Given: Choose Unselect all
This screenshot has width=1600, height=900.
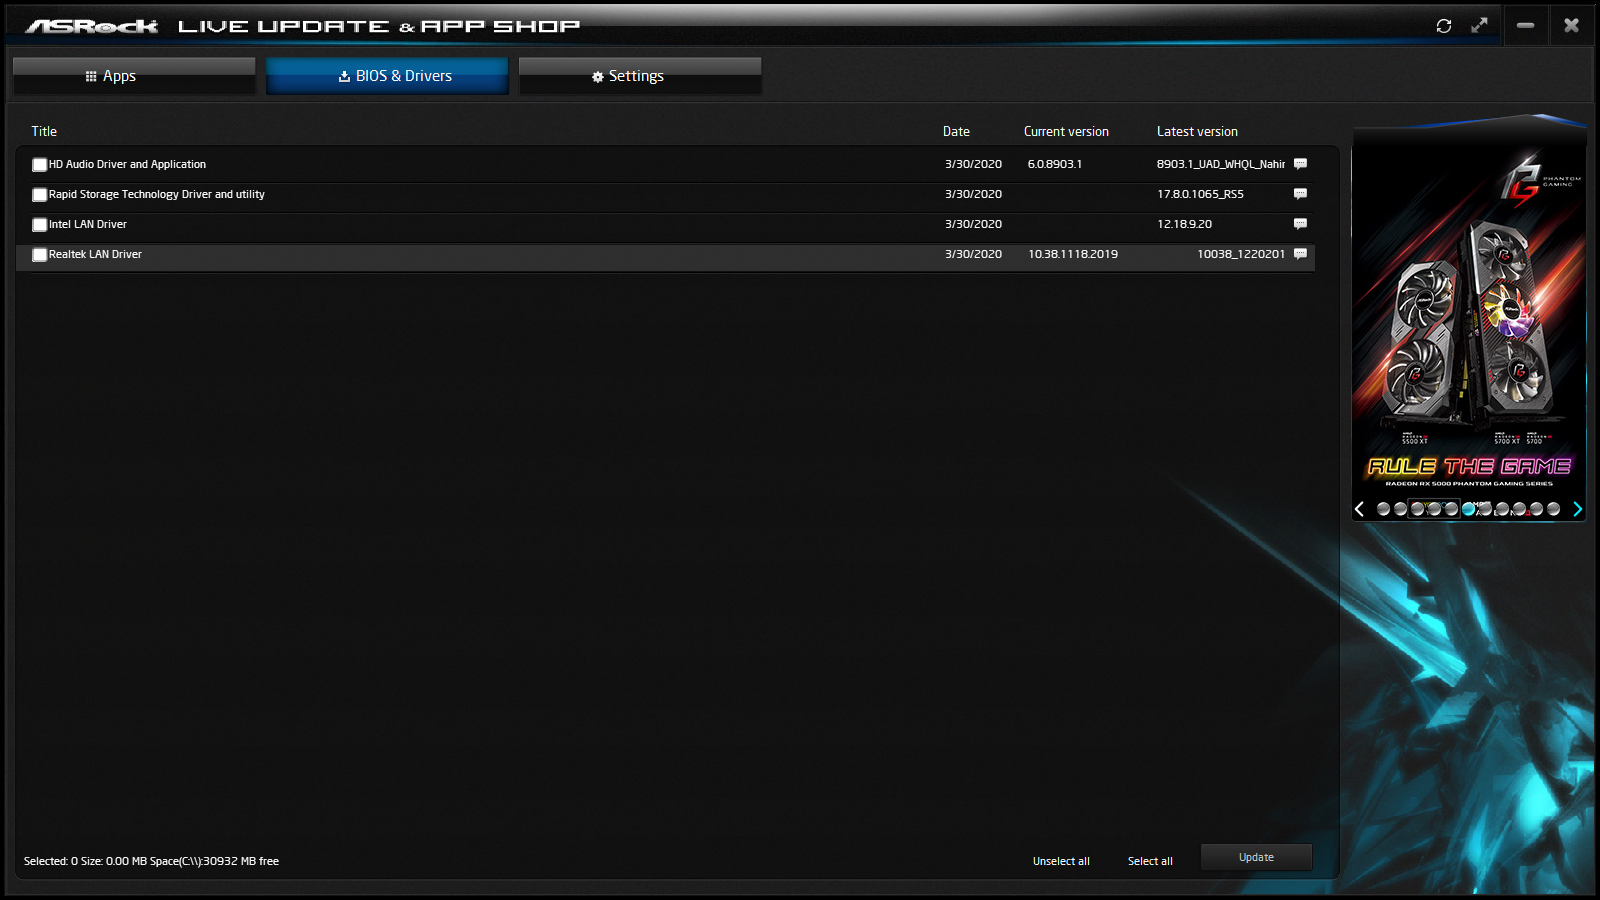Looking at the screenshot, I should pos(1061,861).
